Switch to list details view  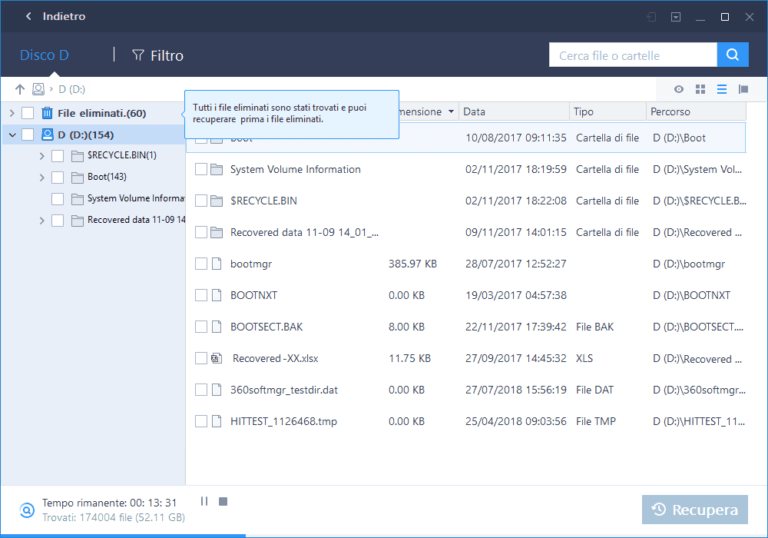(721, 90)
